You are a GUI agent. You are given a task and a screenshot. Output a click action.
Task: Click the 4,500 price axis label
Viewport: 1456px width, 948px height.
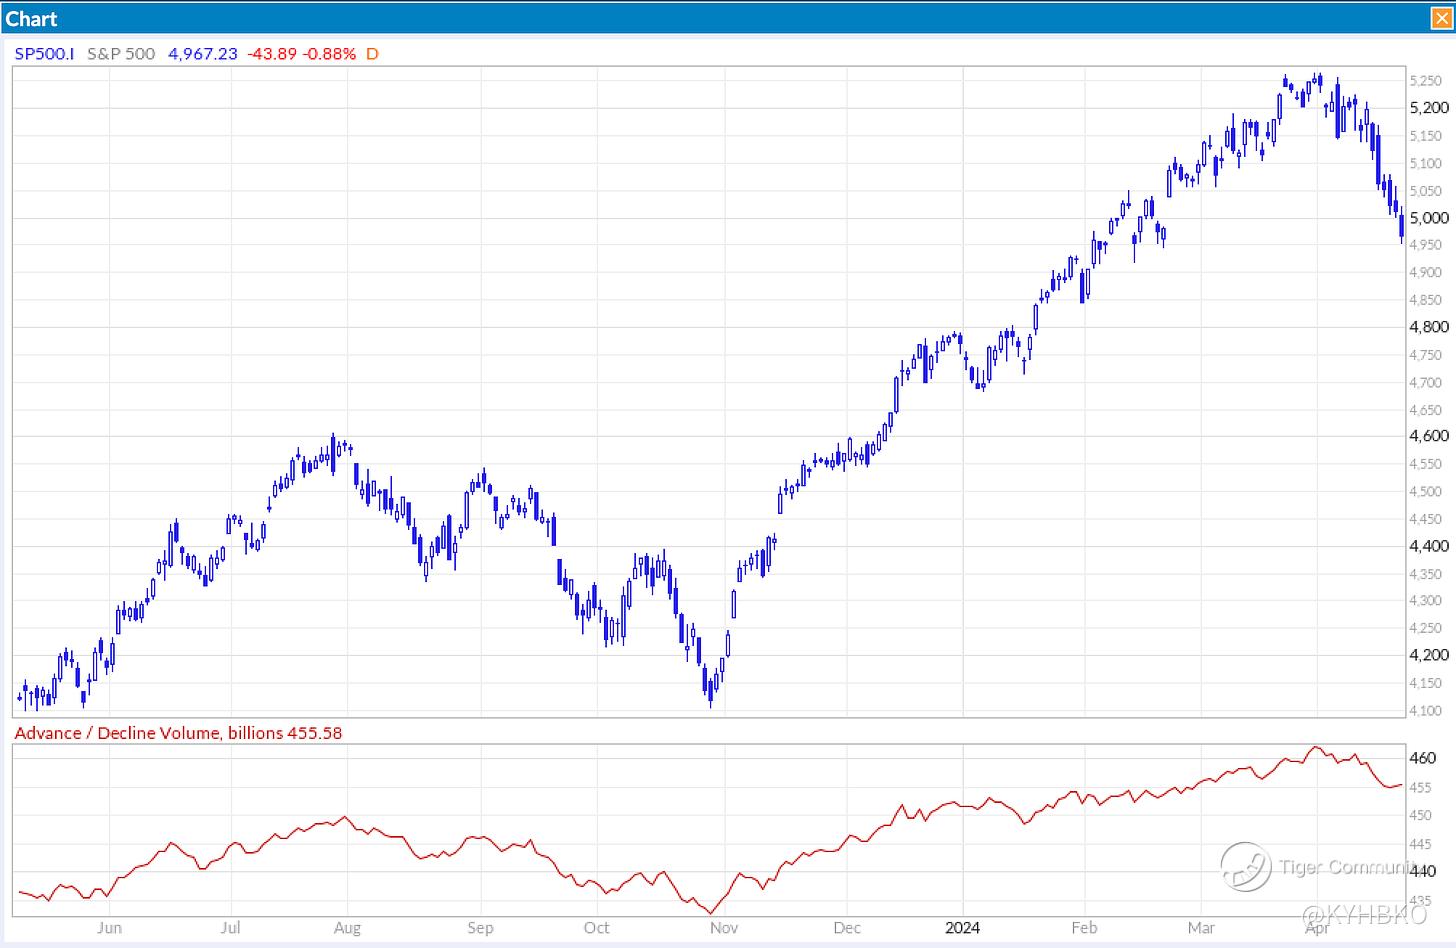point(1426,492)
